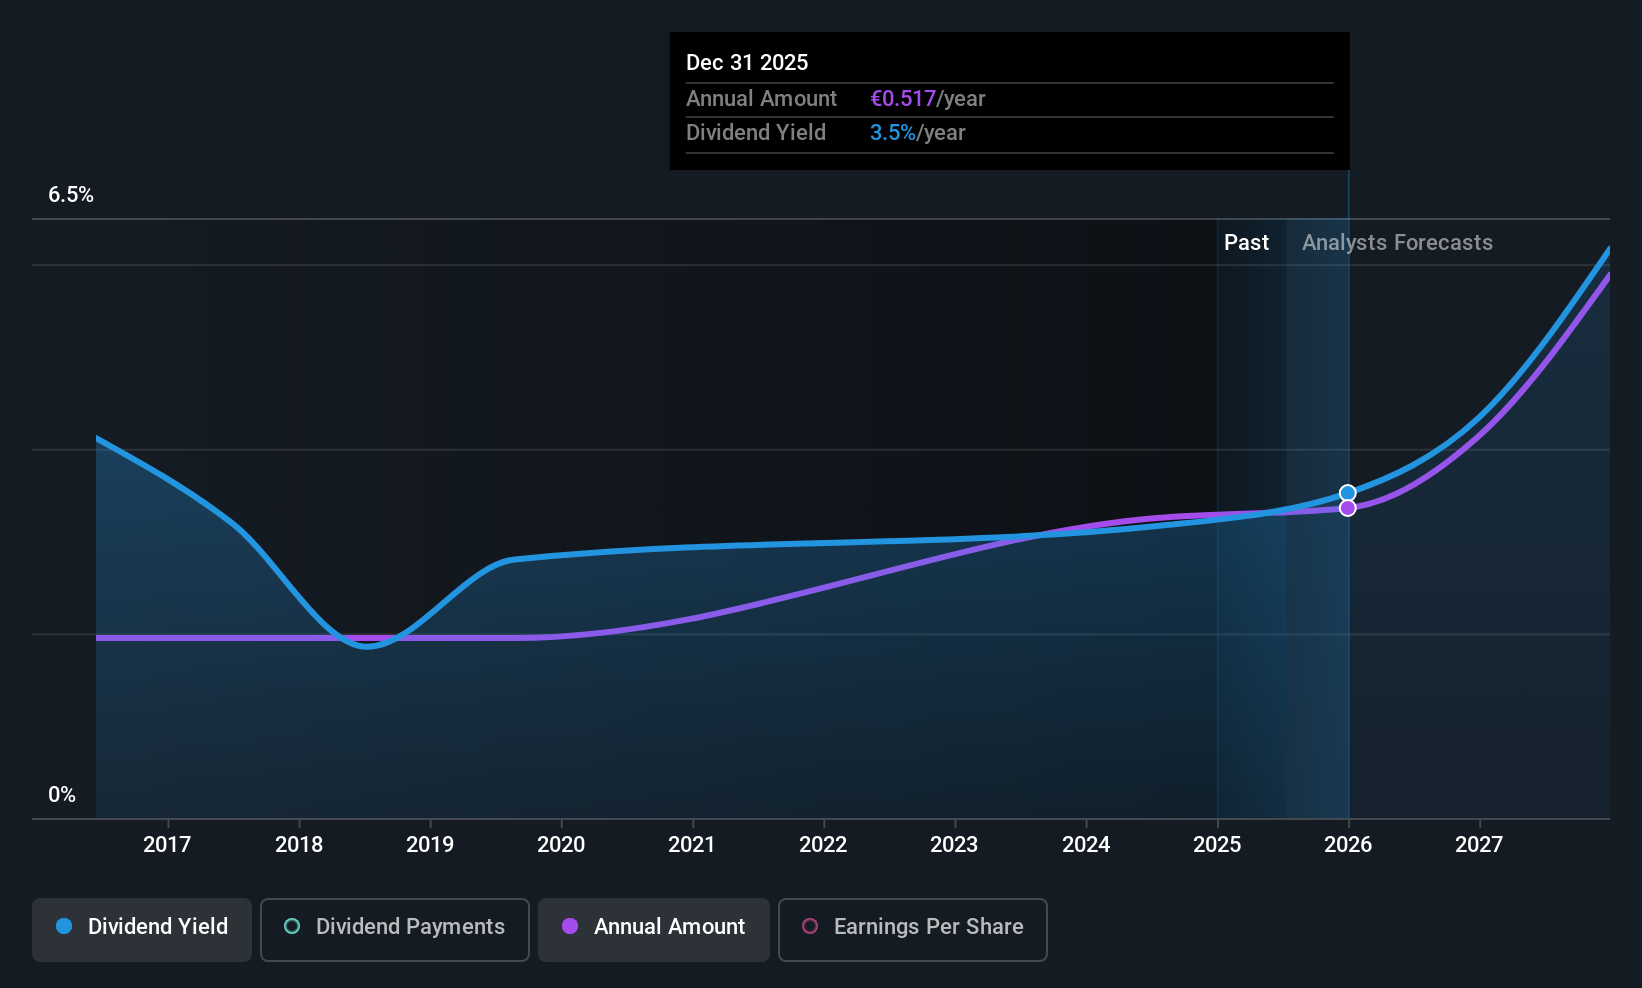Enable the Dividend Payments series
Screen dimensions: 1642x988
click(x=394, y=929)
